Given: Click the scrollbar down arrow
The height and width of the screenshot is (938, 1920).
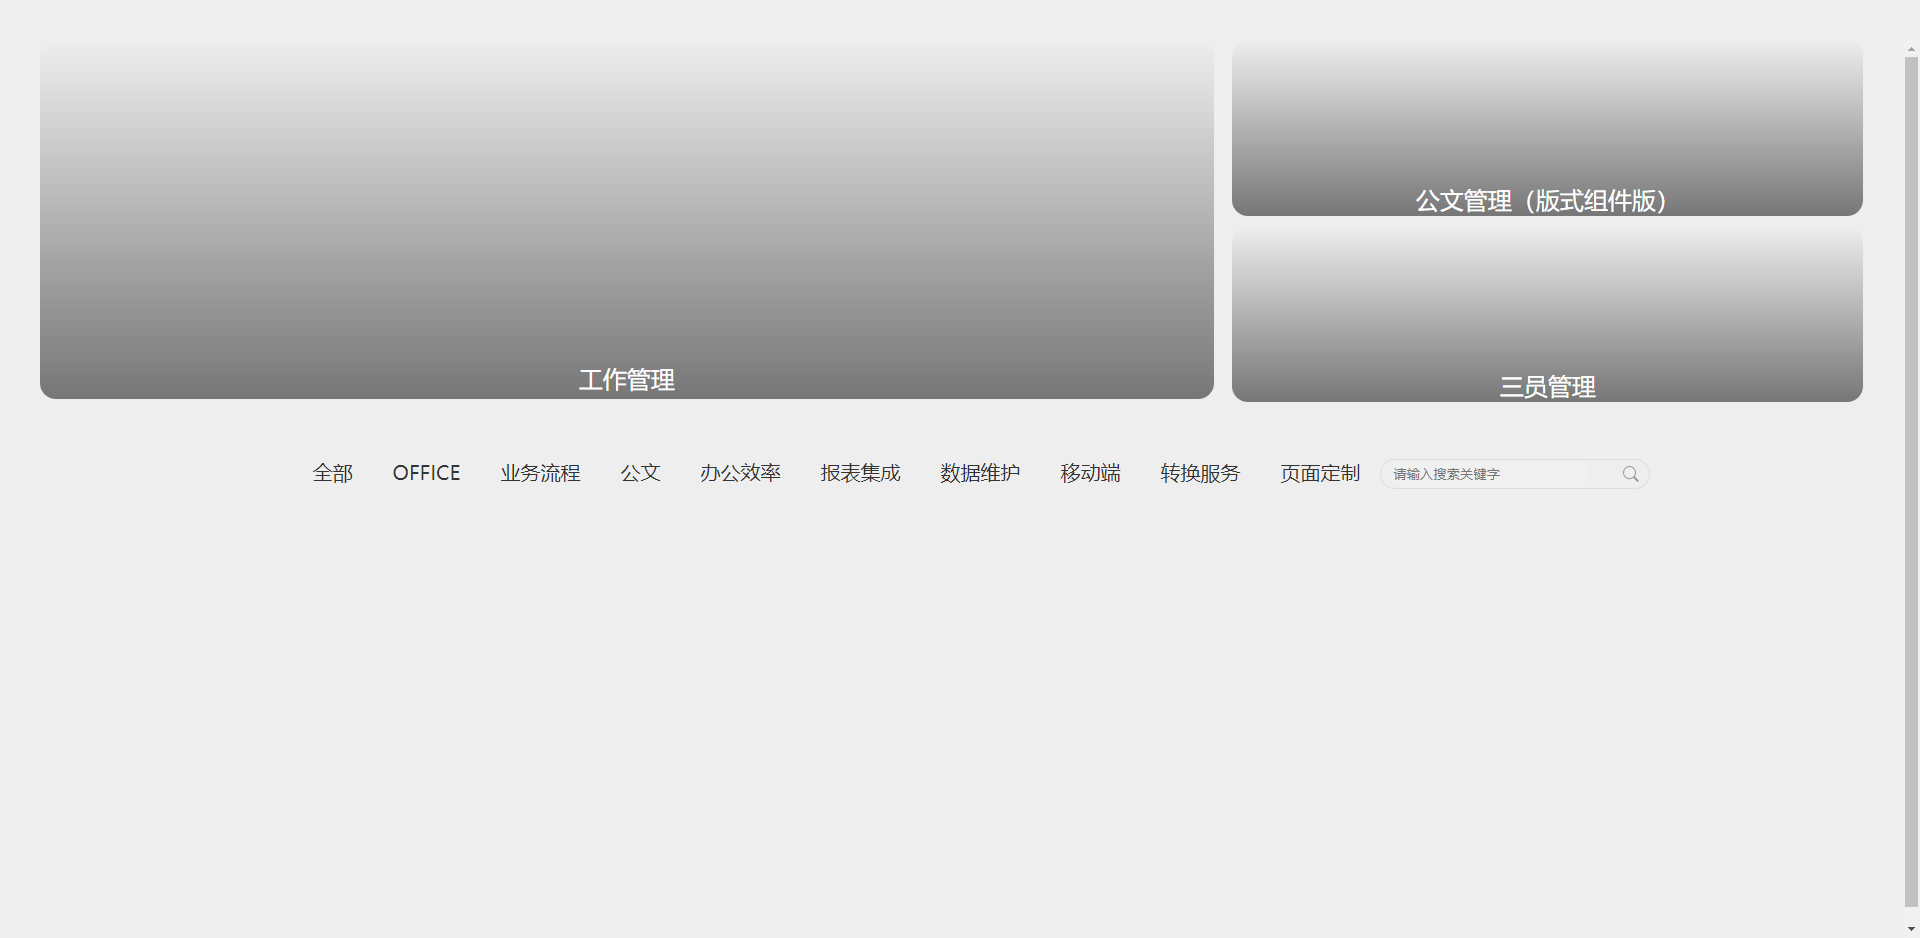Looking at the screenshot, I should click(1911, 929).
